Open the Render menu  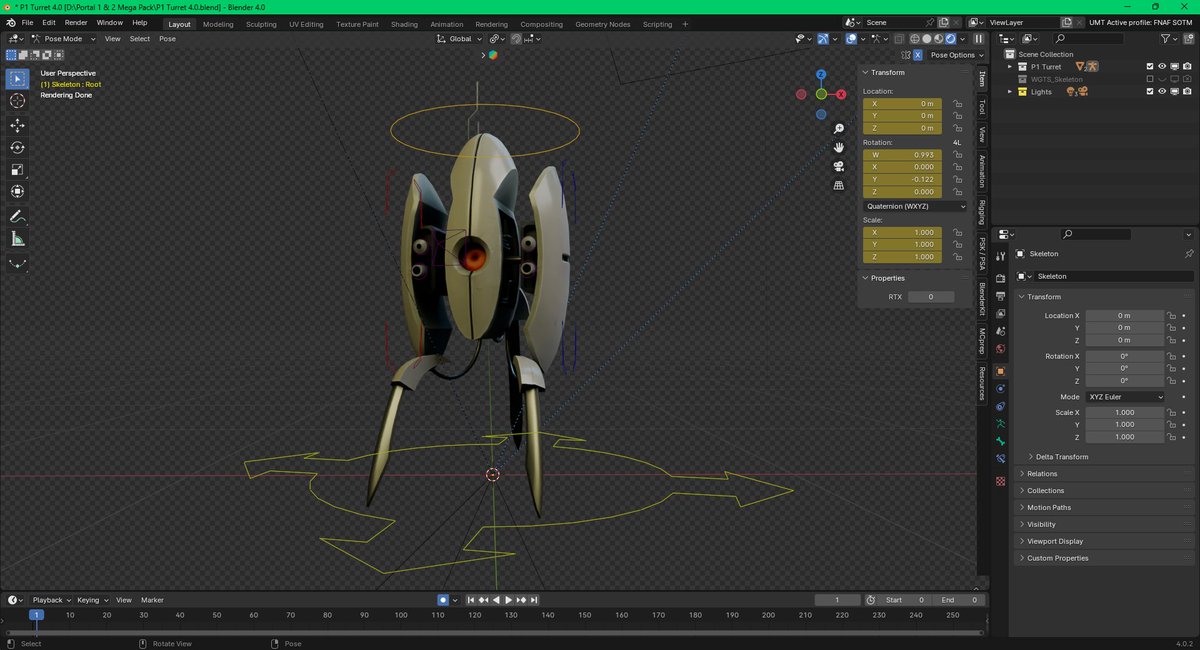tap(76, 22)
